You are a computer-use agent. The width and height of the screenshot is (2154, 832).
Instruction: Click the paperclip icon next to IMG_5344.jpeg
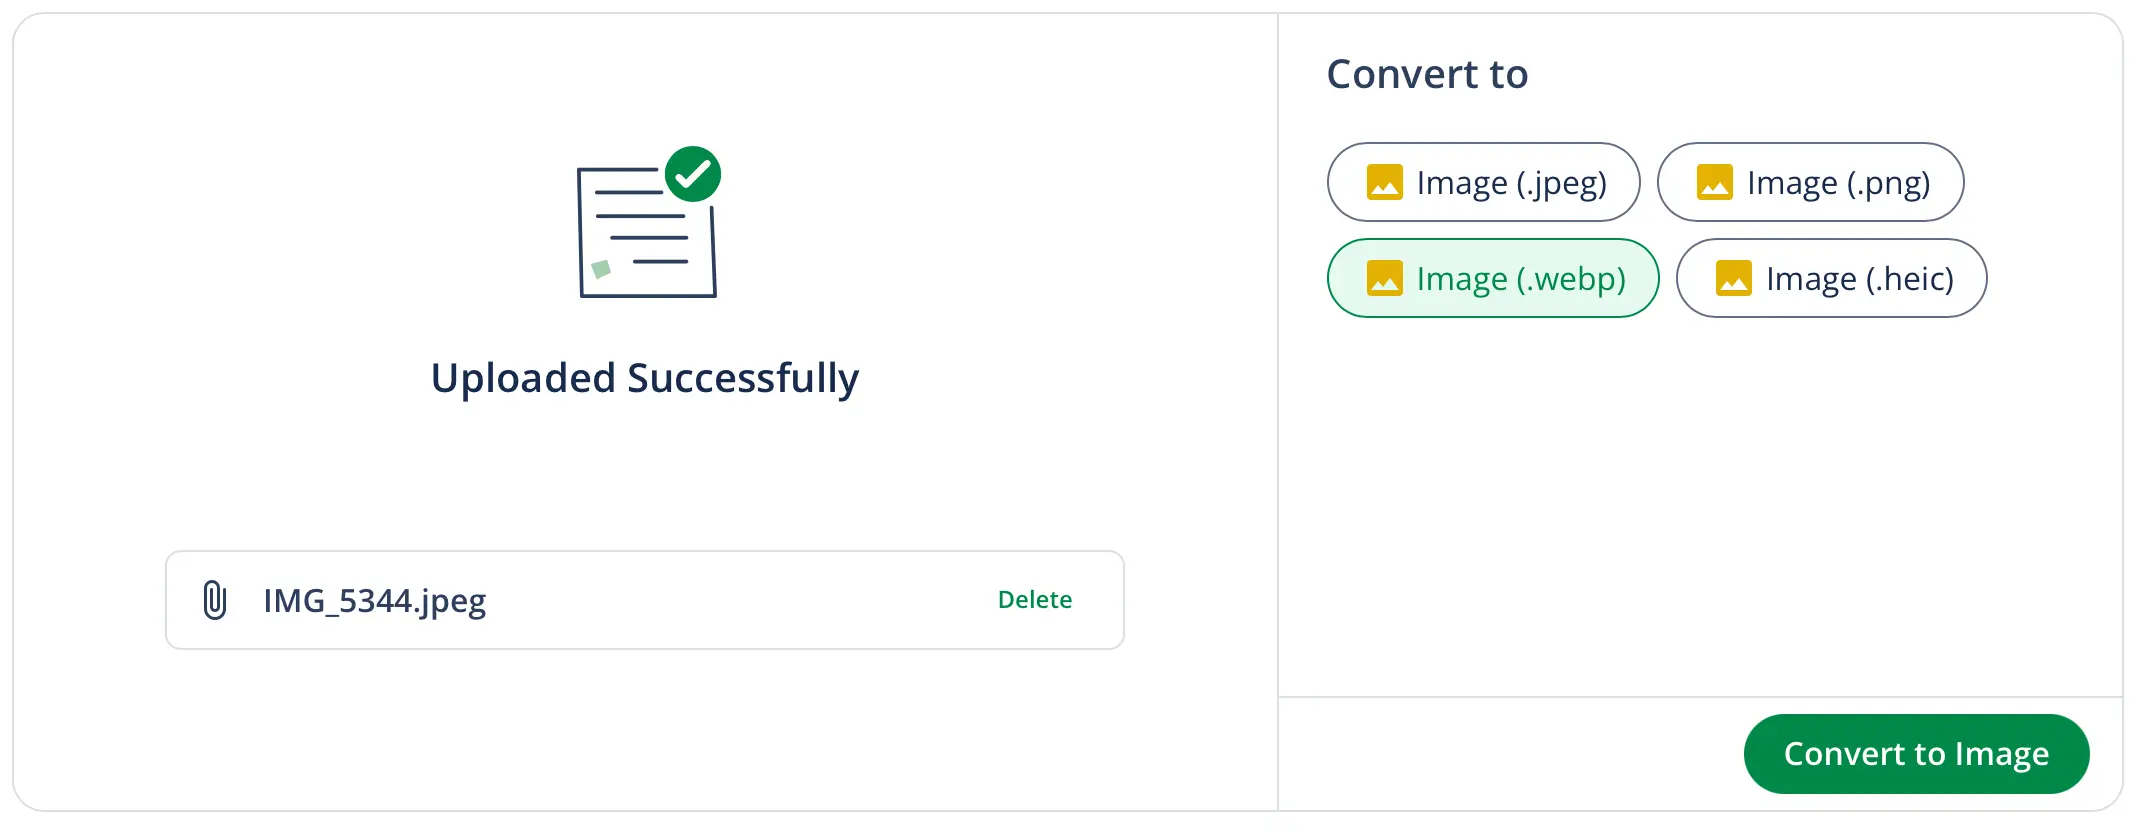click(x=211, y=600)
